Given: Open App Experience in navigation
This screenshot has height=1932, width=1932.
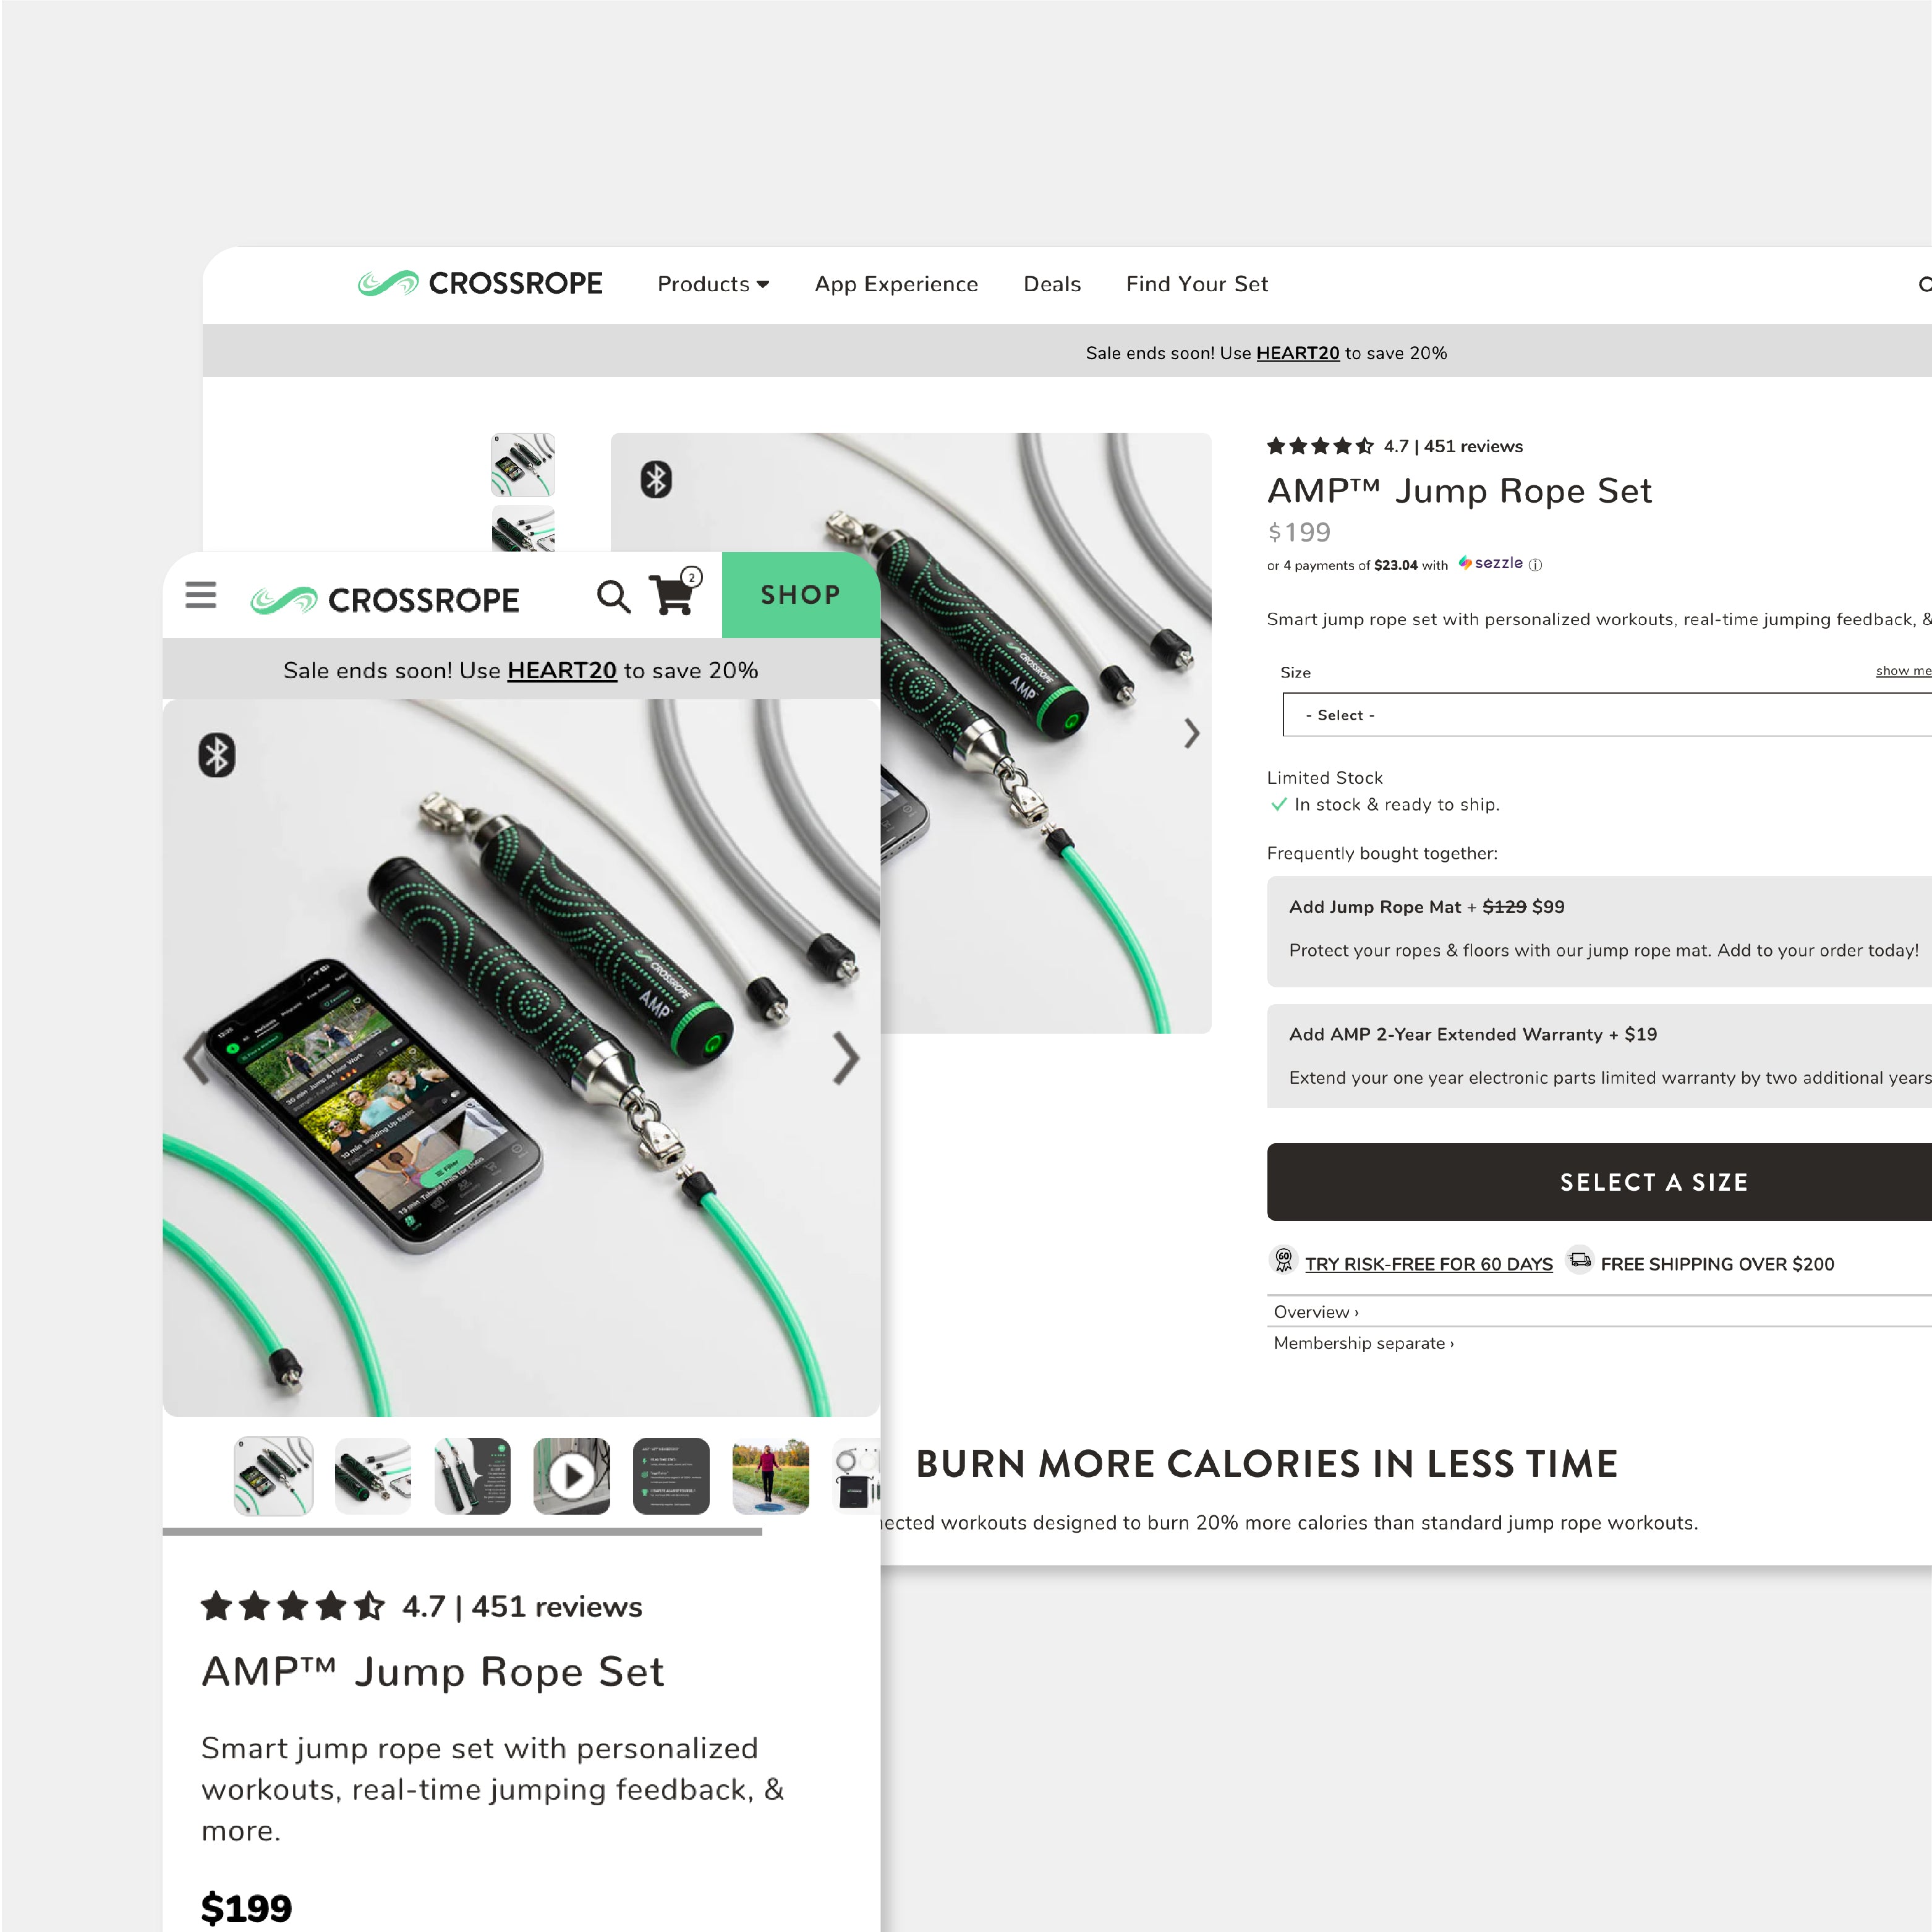Looking at the screenshot, I should click(896, 284).
